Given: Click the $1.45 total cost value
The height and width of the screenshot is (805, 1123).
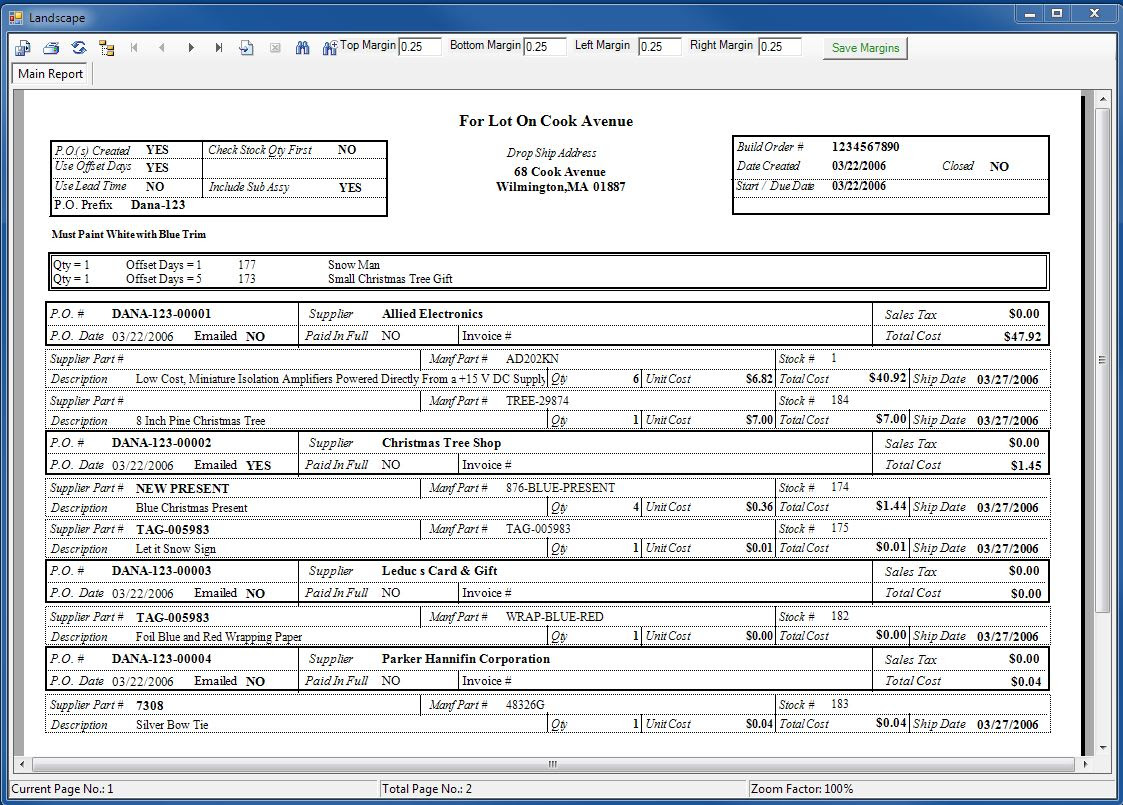Looking at the screenshot, I should [1026, 466].
